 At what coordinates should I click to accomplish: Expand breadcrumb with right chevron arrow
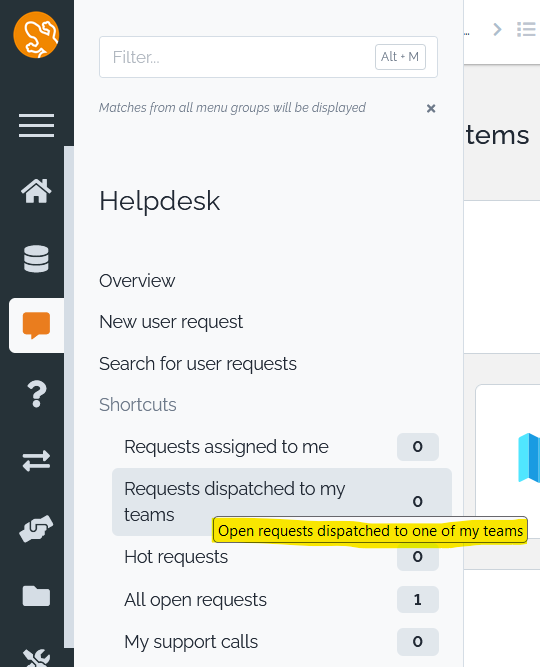(x=497, y=29)
